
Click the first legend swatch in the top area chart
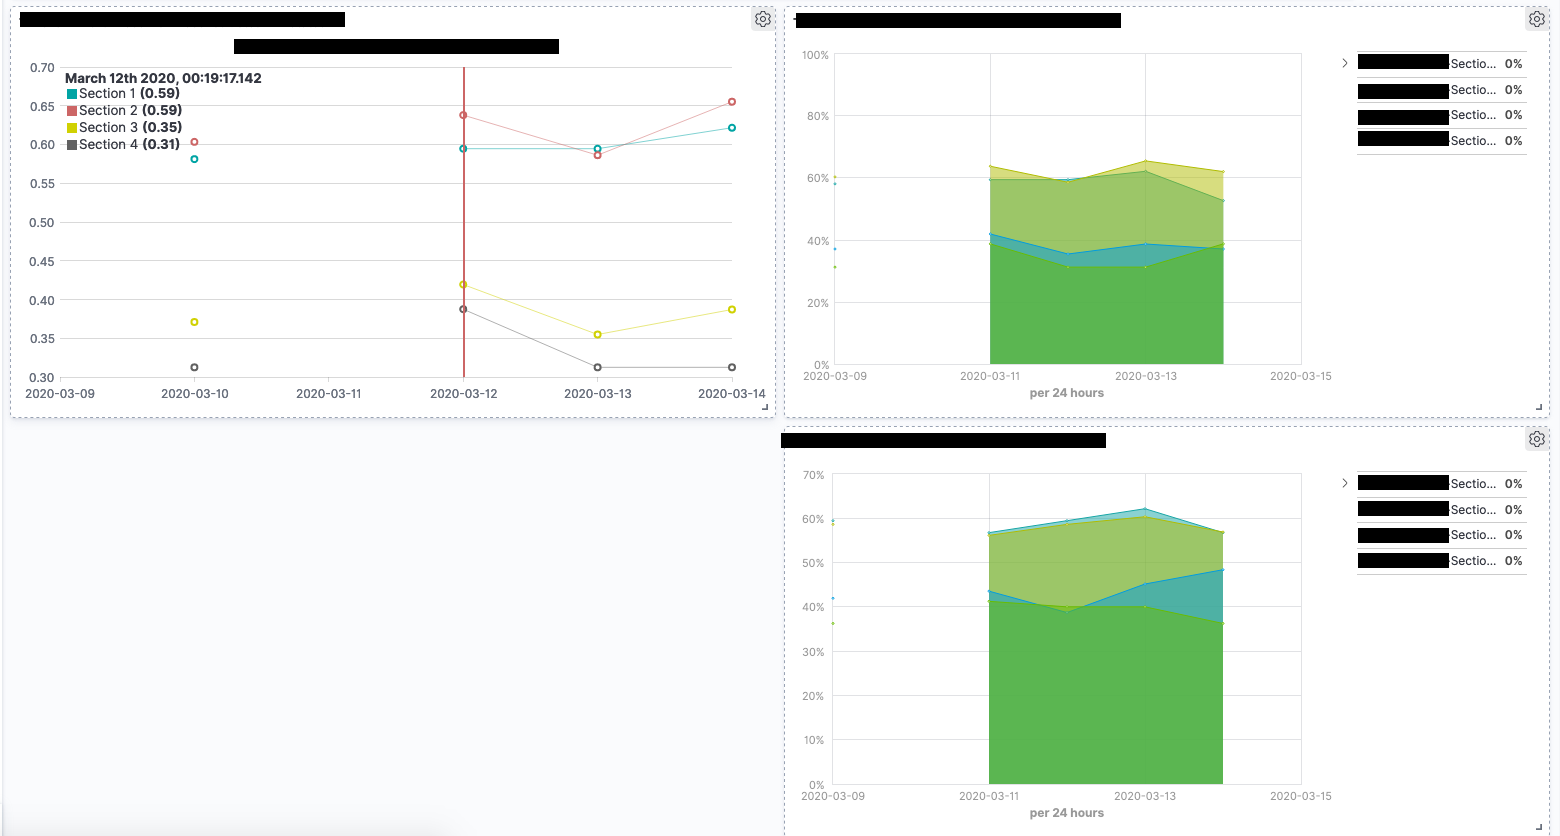pyautogui.click(x=1402, y=61)
